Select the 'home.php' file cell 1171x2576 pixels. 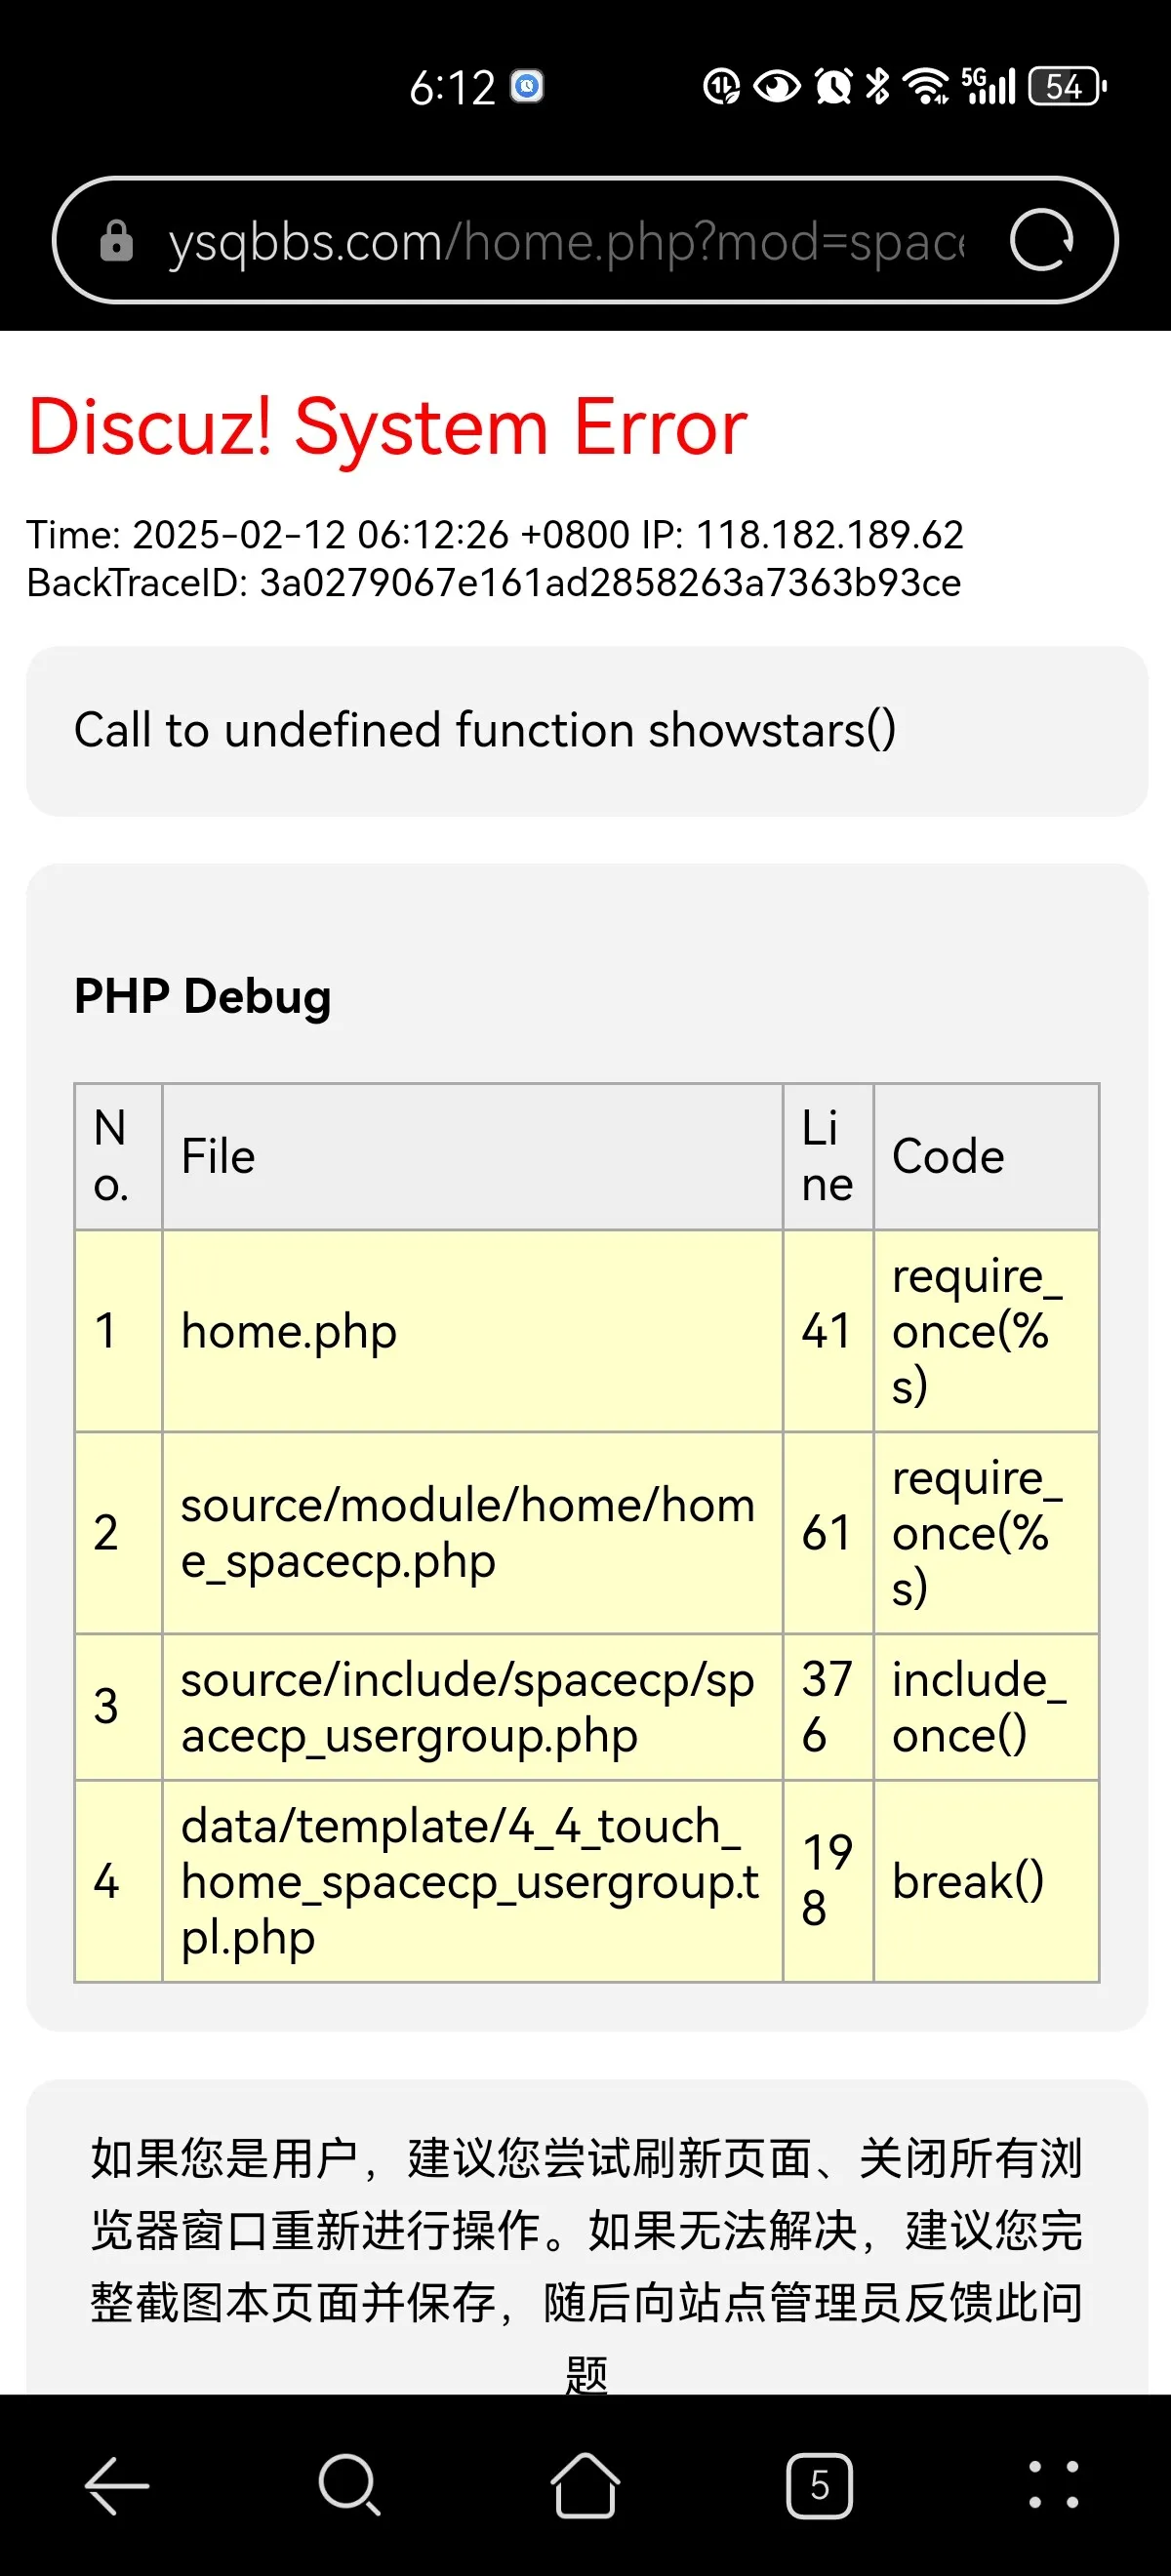[x=473, y=1331]
